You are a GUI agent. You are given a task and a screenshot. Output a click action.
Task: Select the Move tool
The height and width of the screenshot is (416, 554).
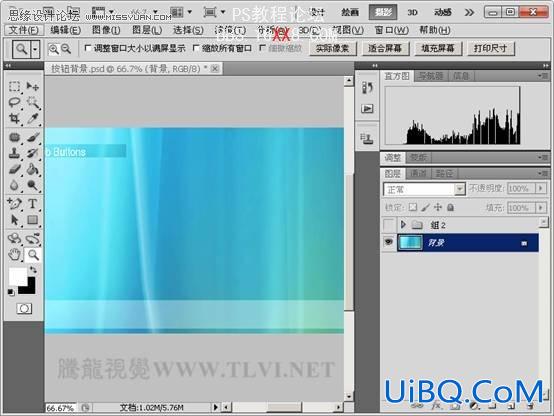click(x=33, y=86)
